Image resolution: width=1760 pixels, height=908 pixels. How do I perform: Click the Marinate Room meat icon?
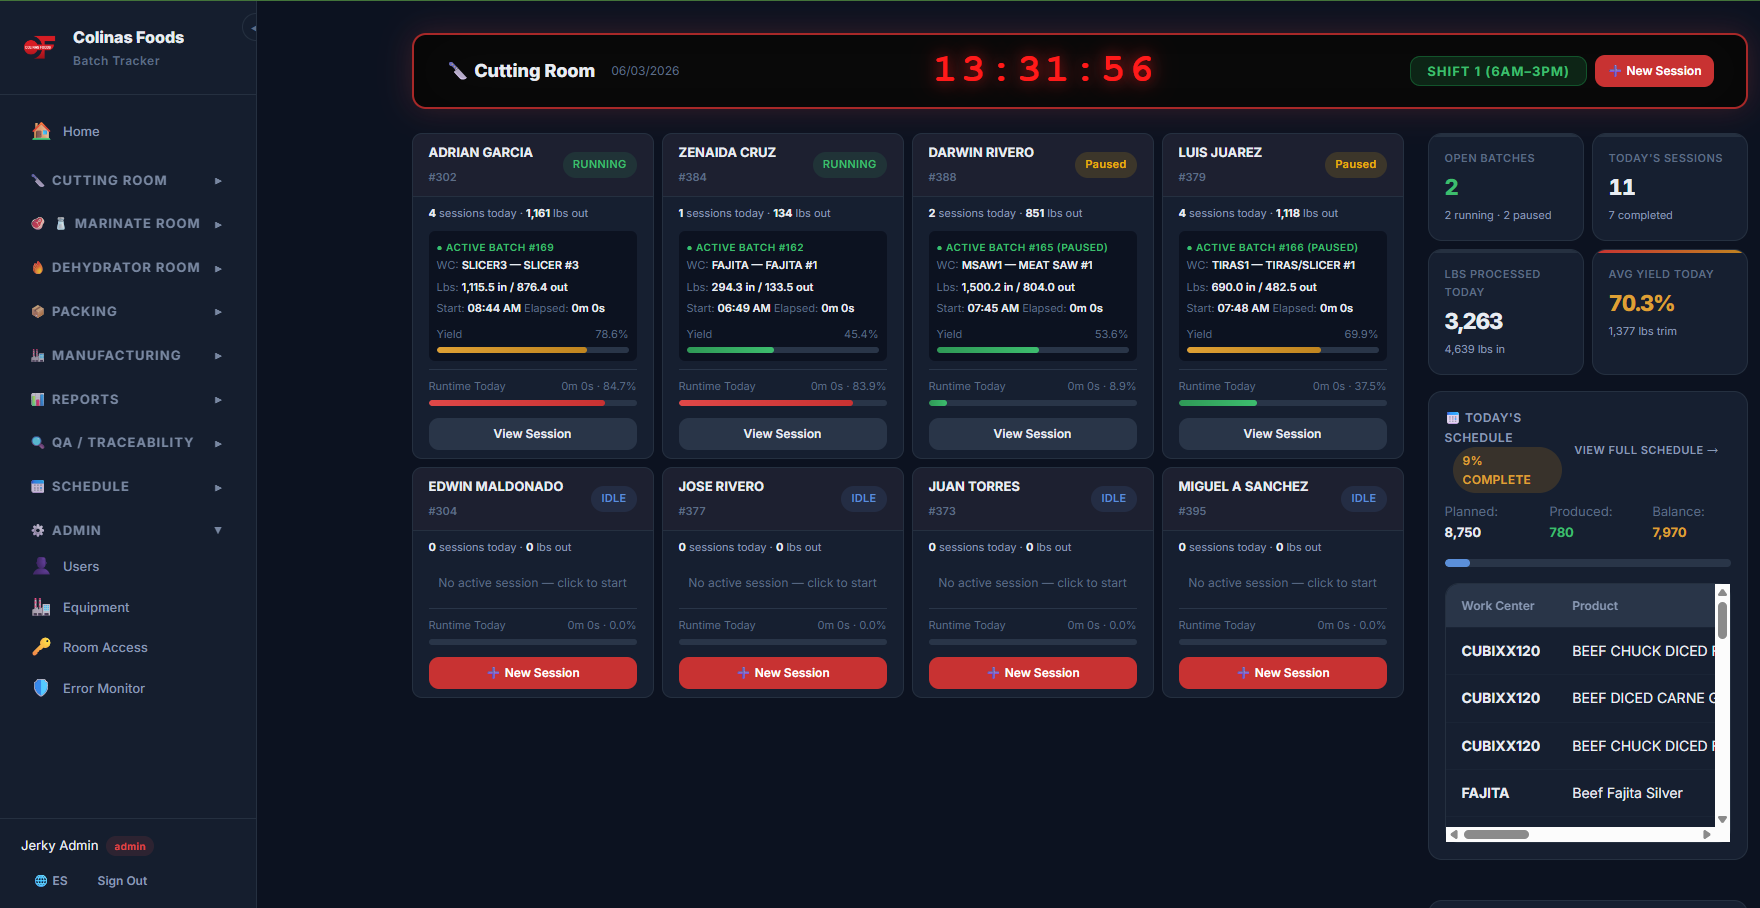(x=38, y=224)
